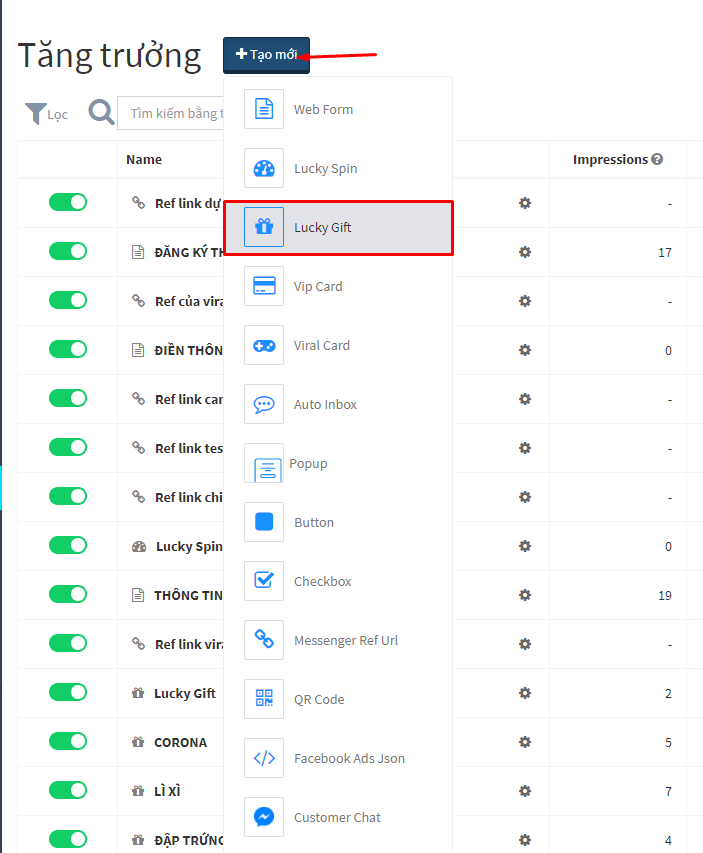703x853 pixels.
Task: Toggle off the Ref link dự campaign switch
Action: pos(68,202)
